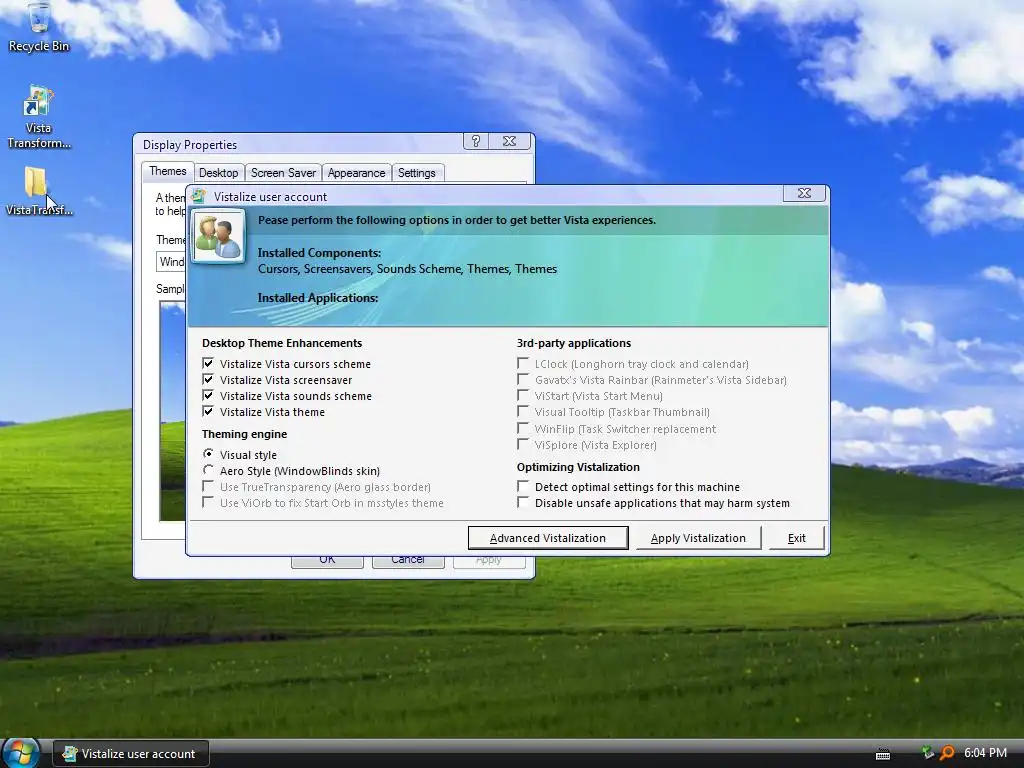Switch to Themes tab in Display Properties

click(167, 171)
